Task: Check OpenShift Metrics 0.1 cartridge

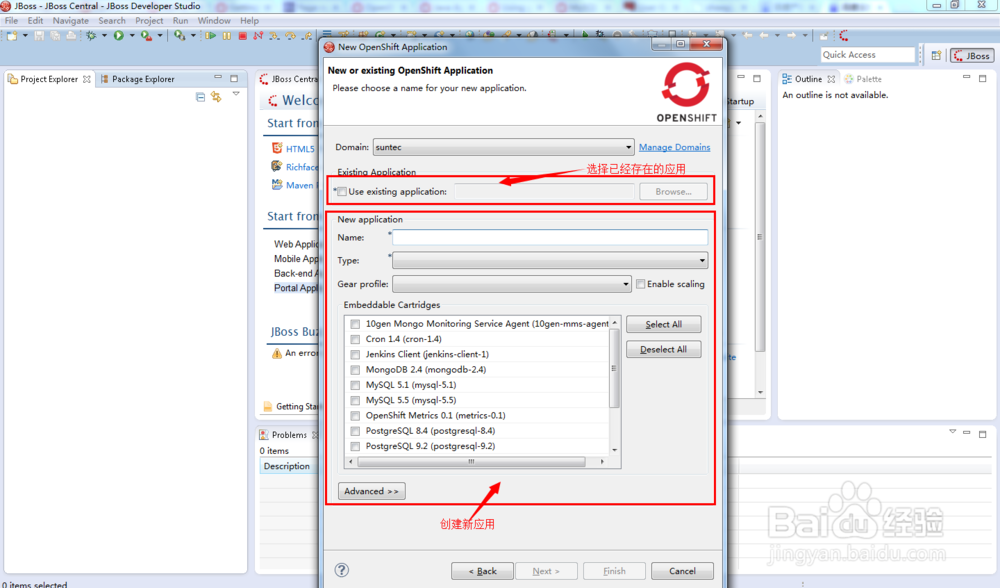Action: 355,416
